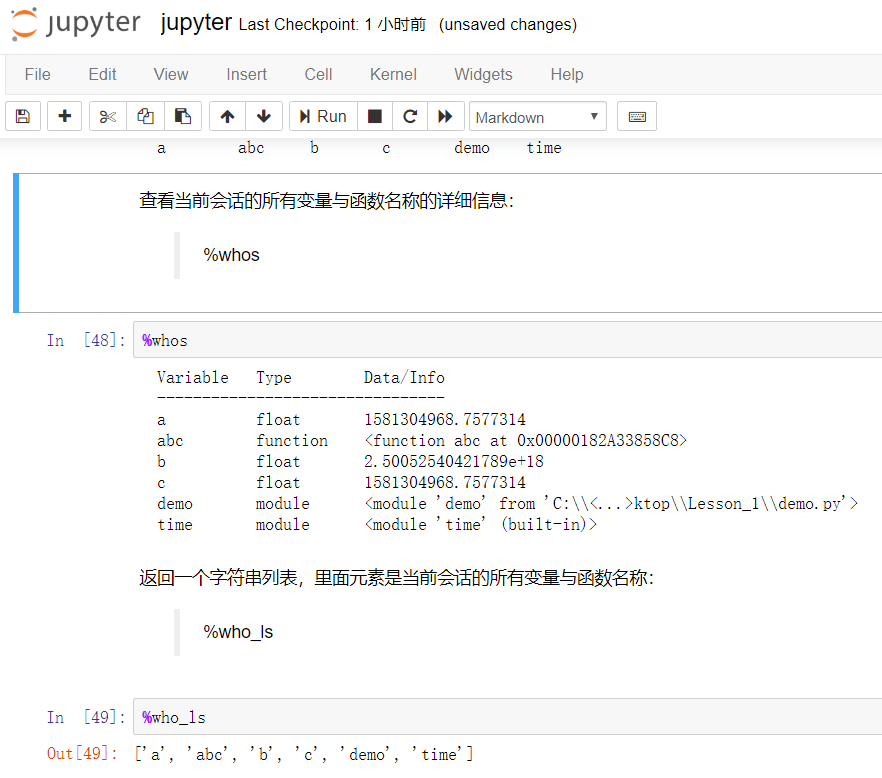Click the 'Type' column header in output

[274, 377]
